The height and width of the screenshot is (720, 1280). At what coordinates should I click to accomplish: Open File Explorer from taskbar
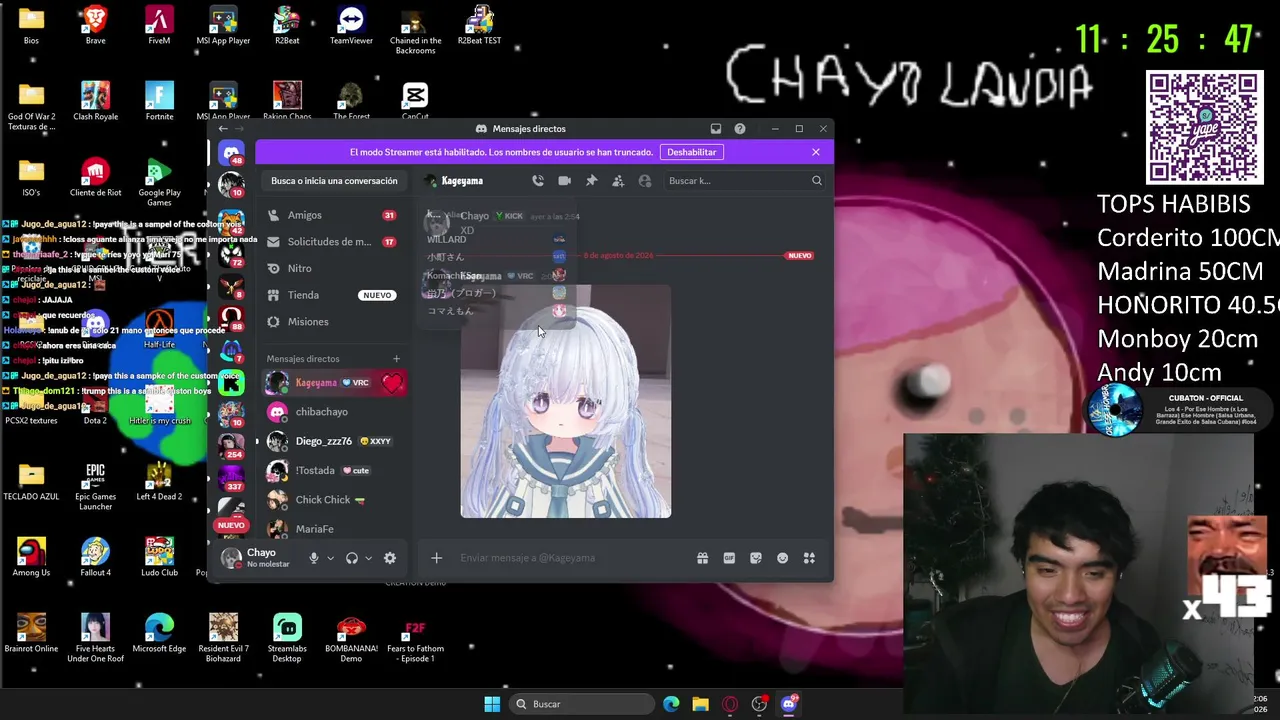coord(700,704)
